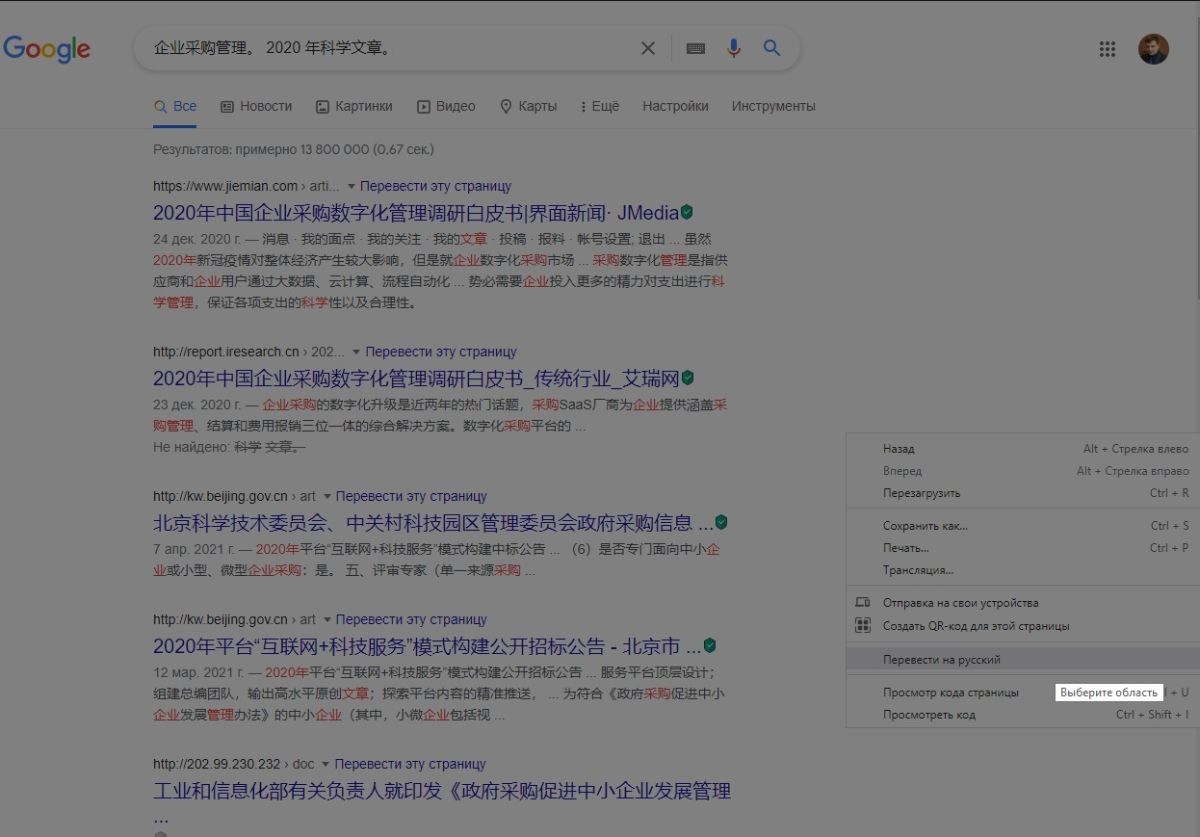1200x837 pixels.
Task: Select 'Печать...' from context menu
Action: [x=1022, y=548]
